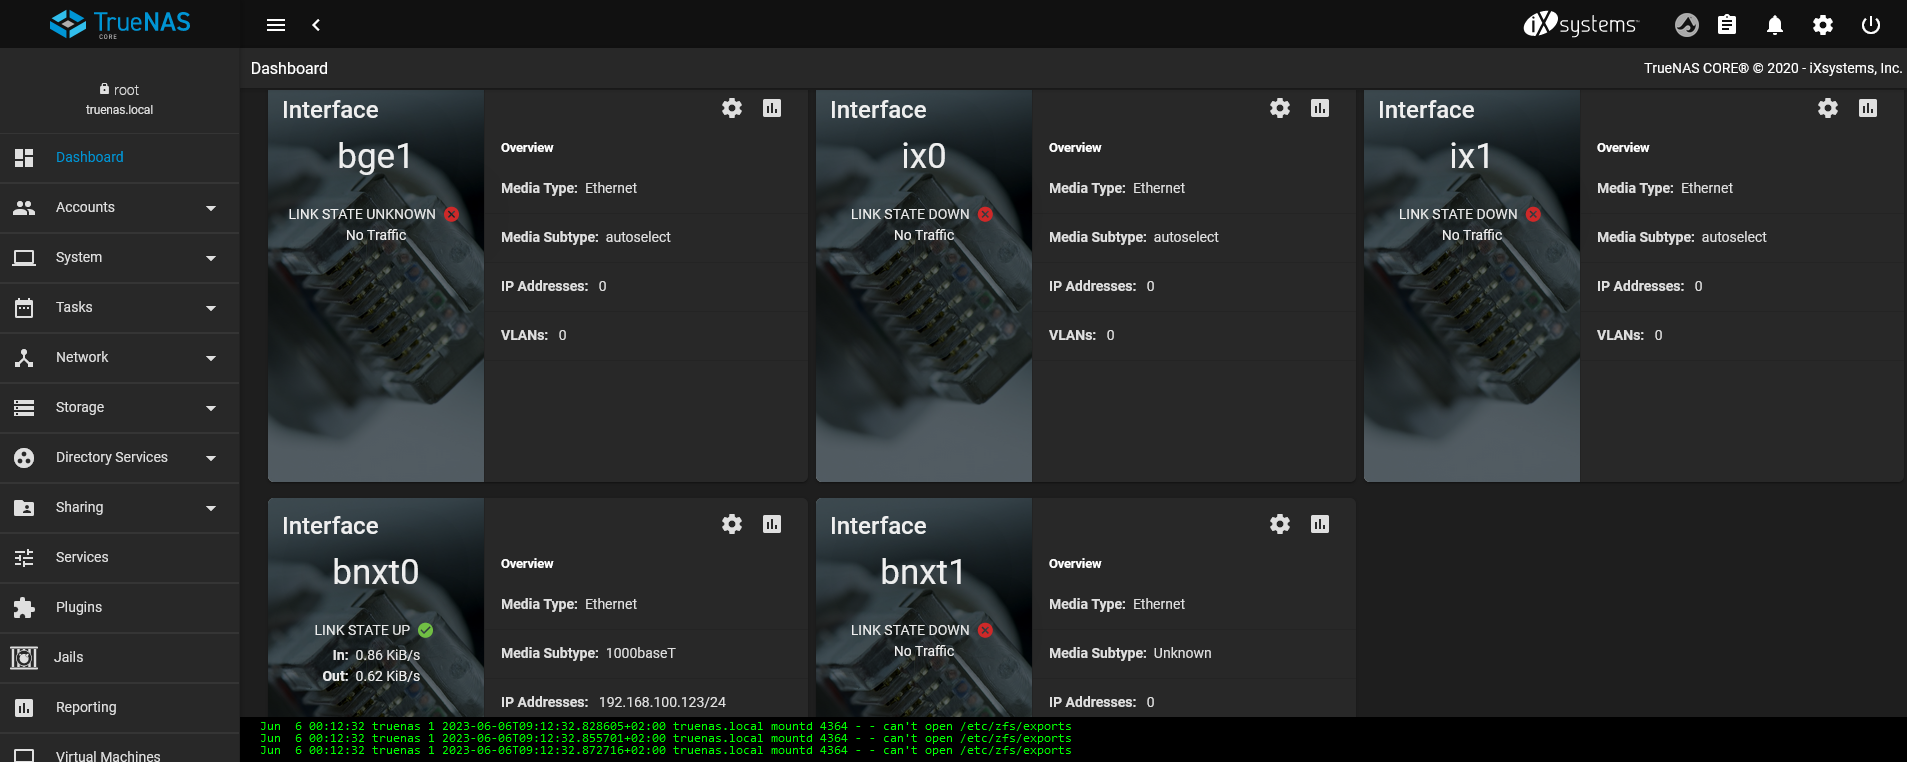Click the Dashboard page title
1907x762 pixels.
click(289, 68)
